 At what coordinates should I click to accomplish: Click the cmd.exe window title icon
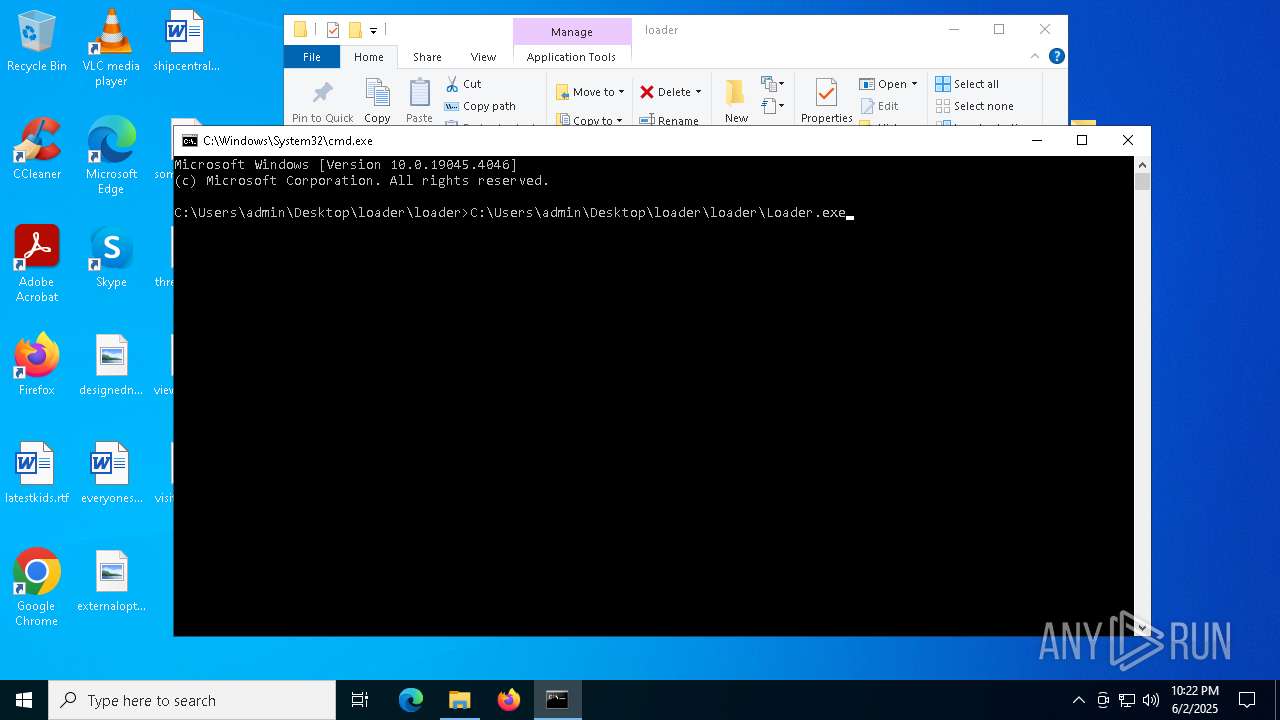pos(189,141)
